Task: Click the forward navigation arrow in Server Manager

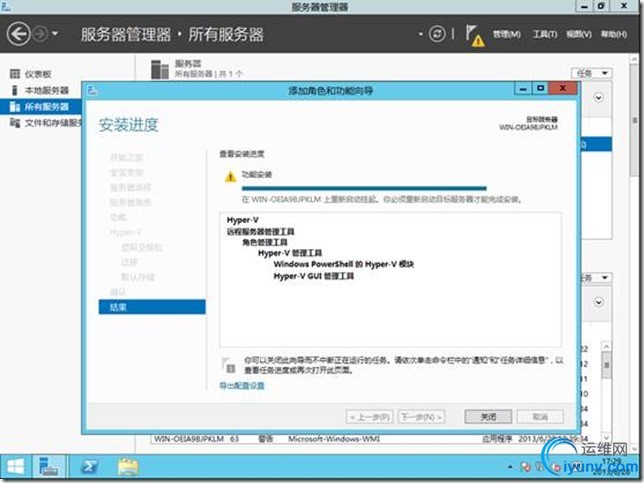Action: [x=41, y=34]
